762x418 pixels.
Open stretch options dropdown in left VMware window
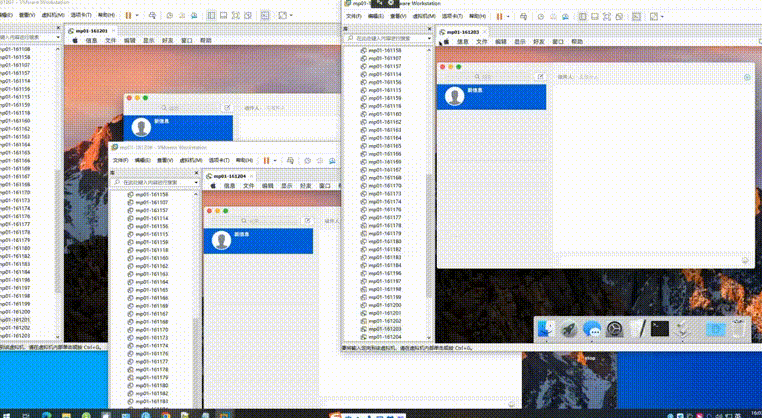[x=291, y=16]
